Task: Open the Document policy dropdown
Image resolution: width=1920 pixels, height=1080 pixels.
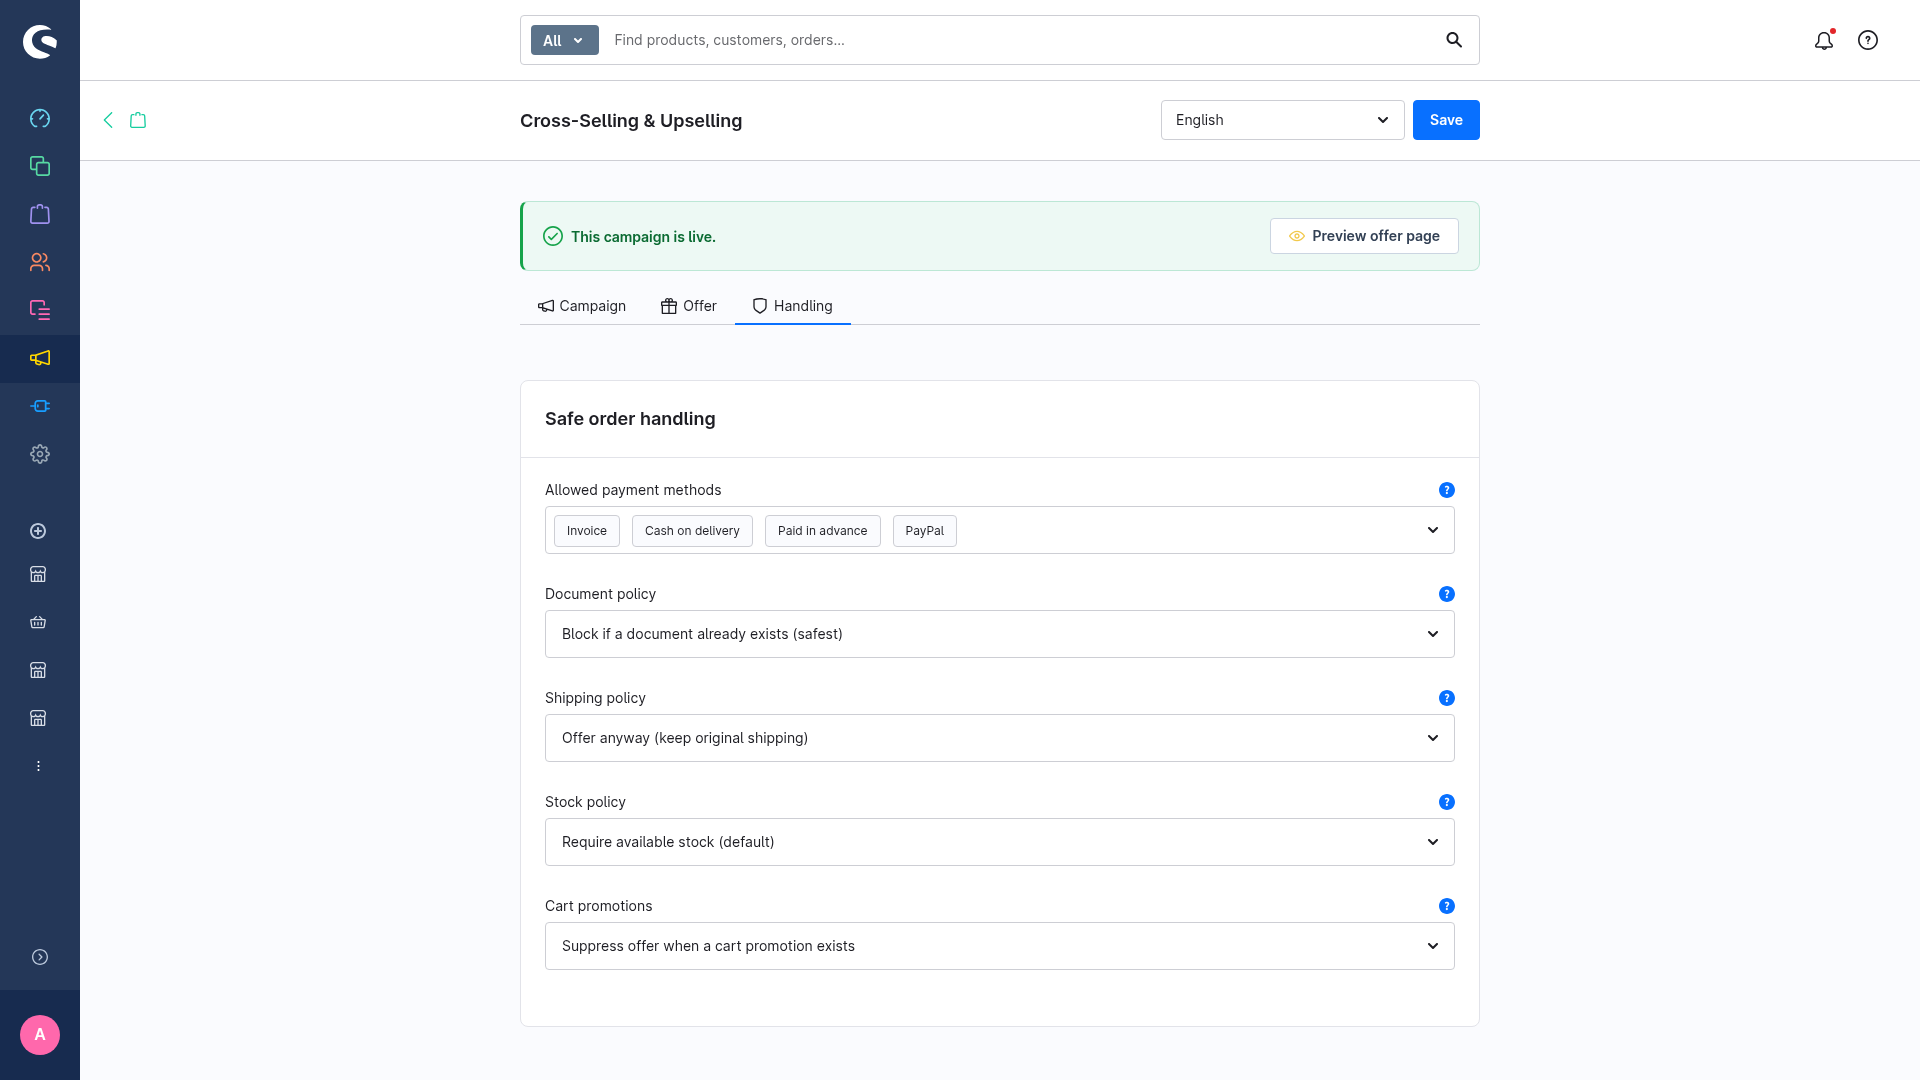Action: (1000, 634)
